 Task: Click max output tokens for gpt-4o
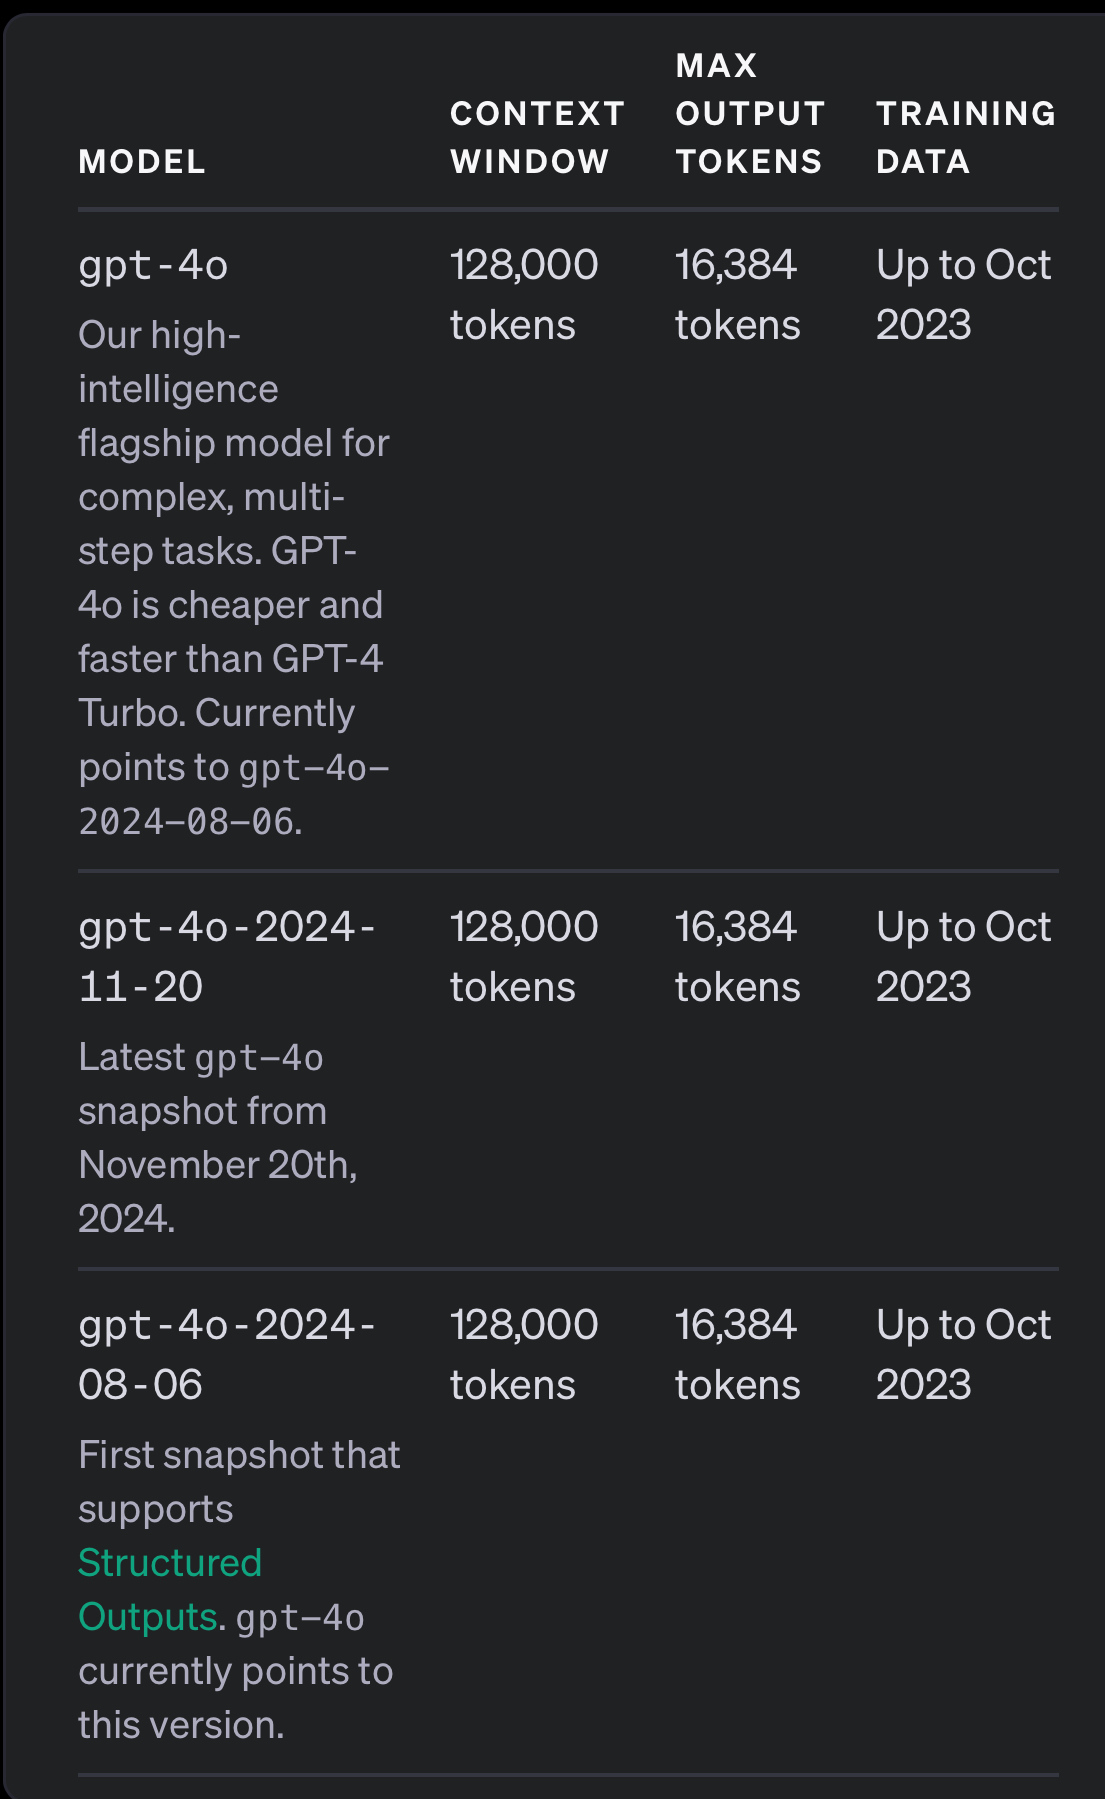pyautogui.click(x=737, y=295)
